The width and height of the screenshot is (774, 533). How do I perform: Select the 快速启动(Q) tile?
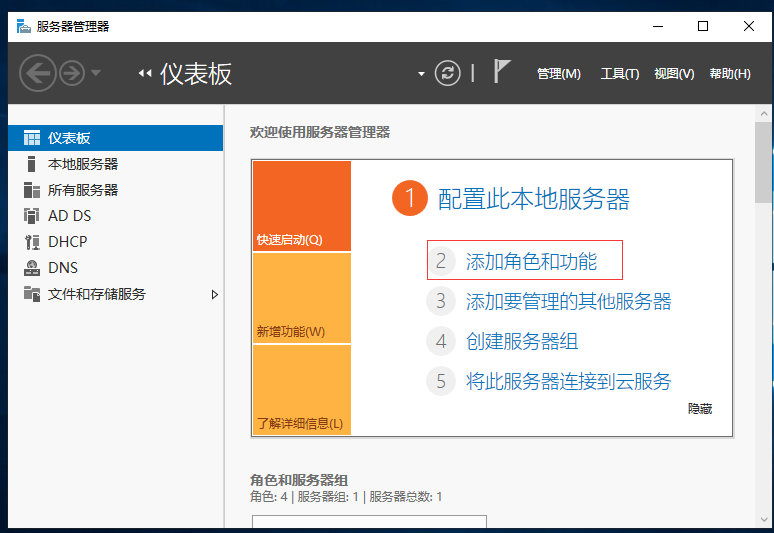302,206
